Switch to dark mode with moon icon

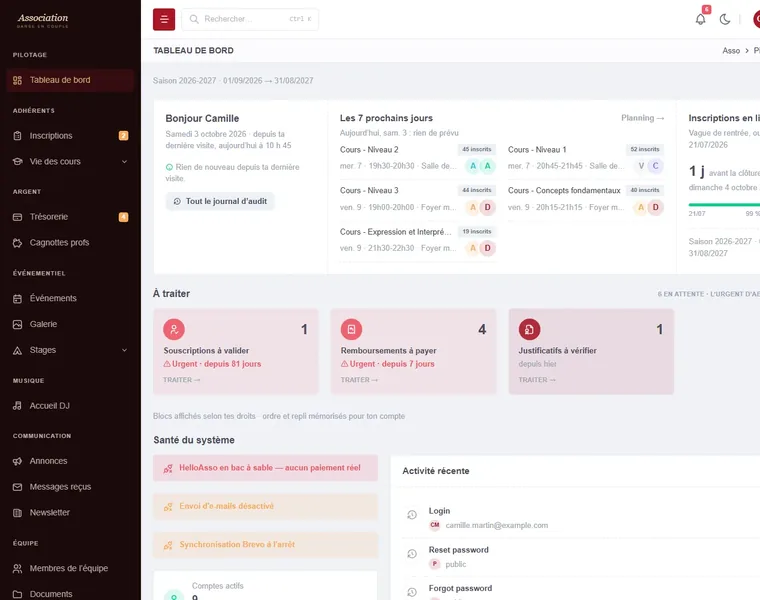(x=725, y=19)
